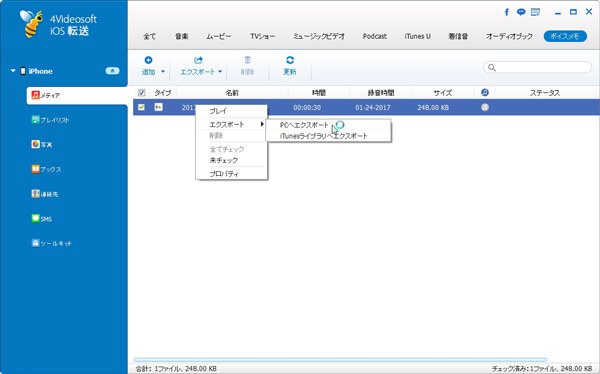Select PCへエクスポート submenu item
The width and height of the screenshot is (600, 374).
pyautogui.click(x=328, y=125)
